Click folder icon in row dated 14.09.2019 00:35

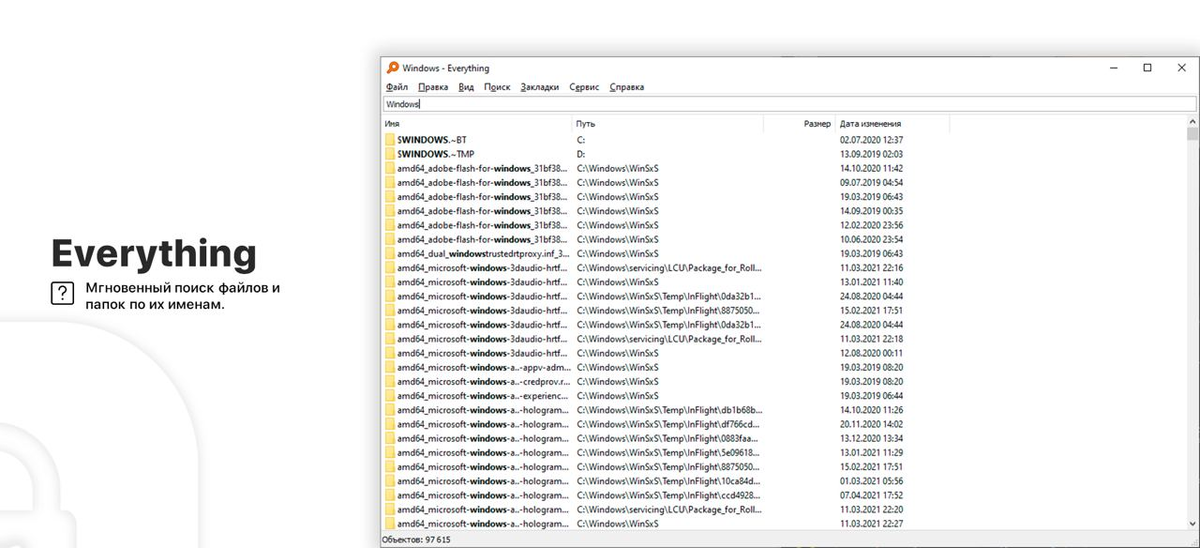390,211
